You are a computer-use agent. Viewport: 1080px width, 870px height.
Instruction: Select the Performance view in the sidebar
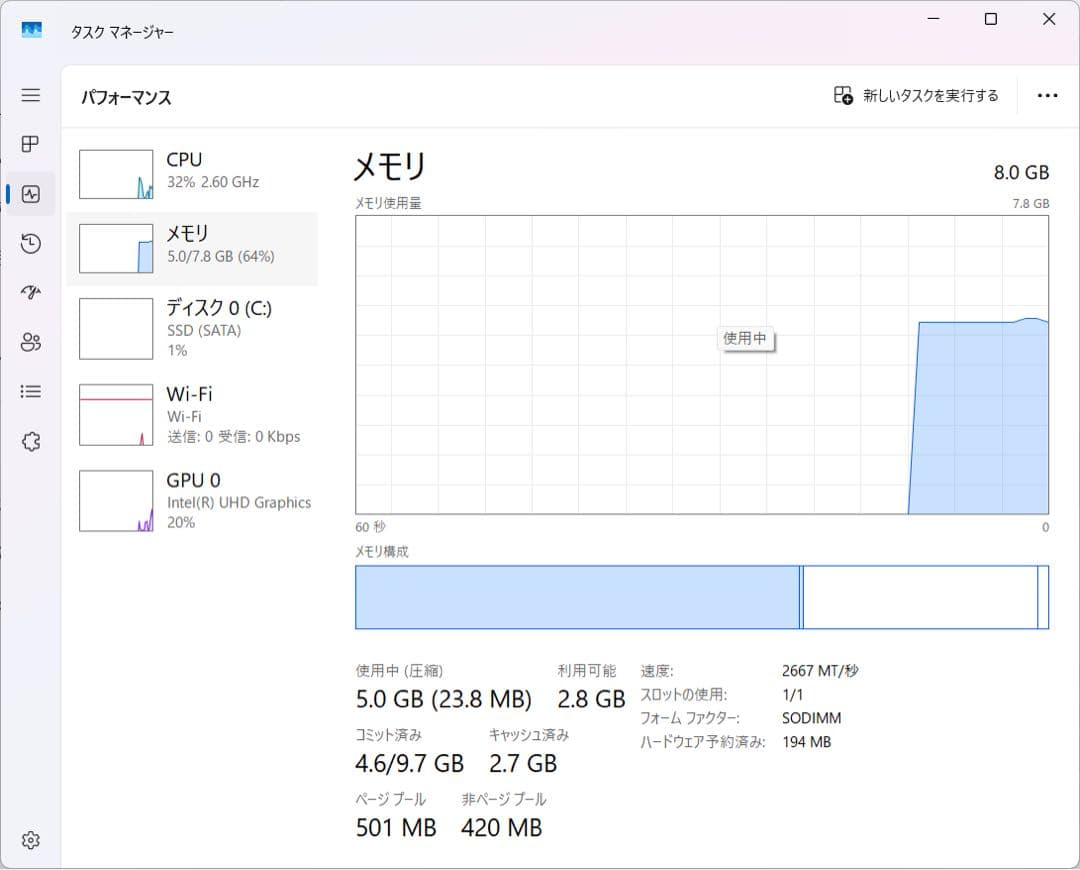click(x=30, y=193)
